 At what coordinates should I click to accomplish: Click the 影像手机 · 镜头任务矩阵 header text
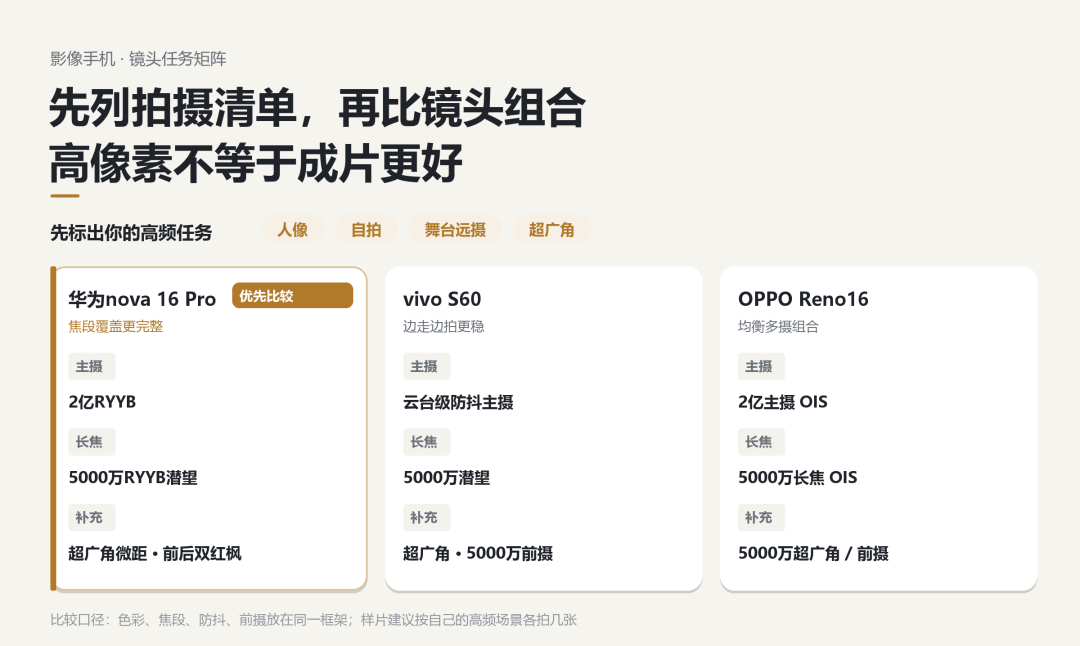click(x=138, y=59)
